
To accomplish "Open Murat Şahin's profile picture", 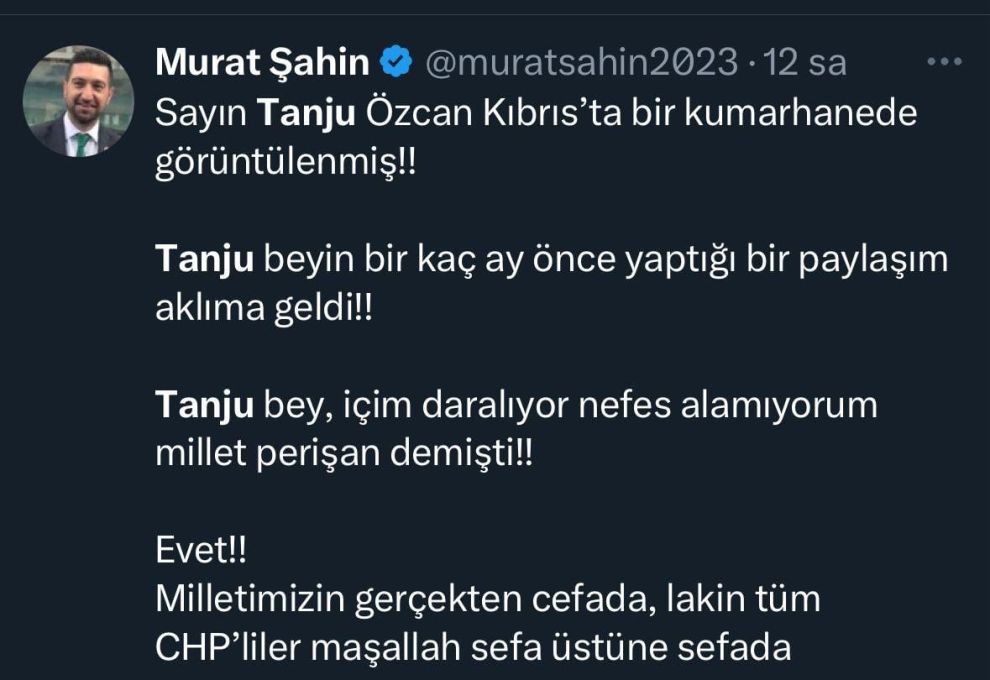I will (78, 102).
